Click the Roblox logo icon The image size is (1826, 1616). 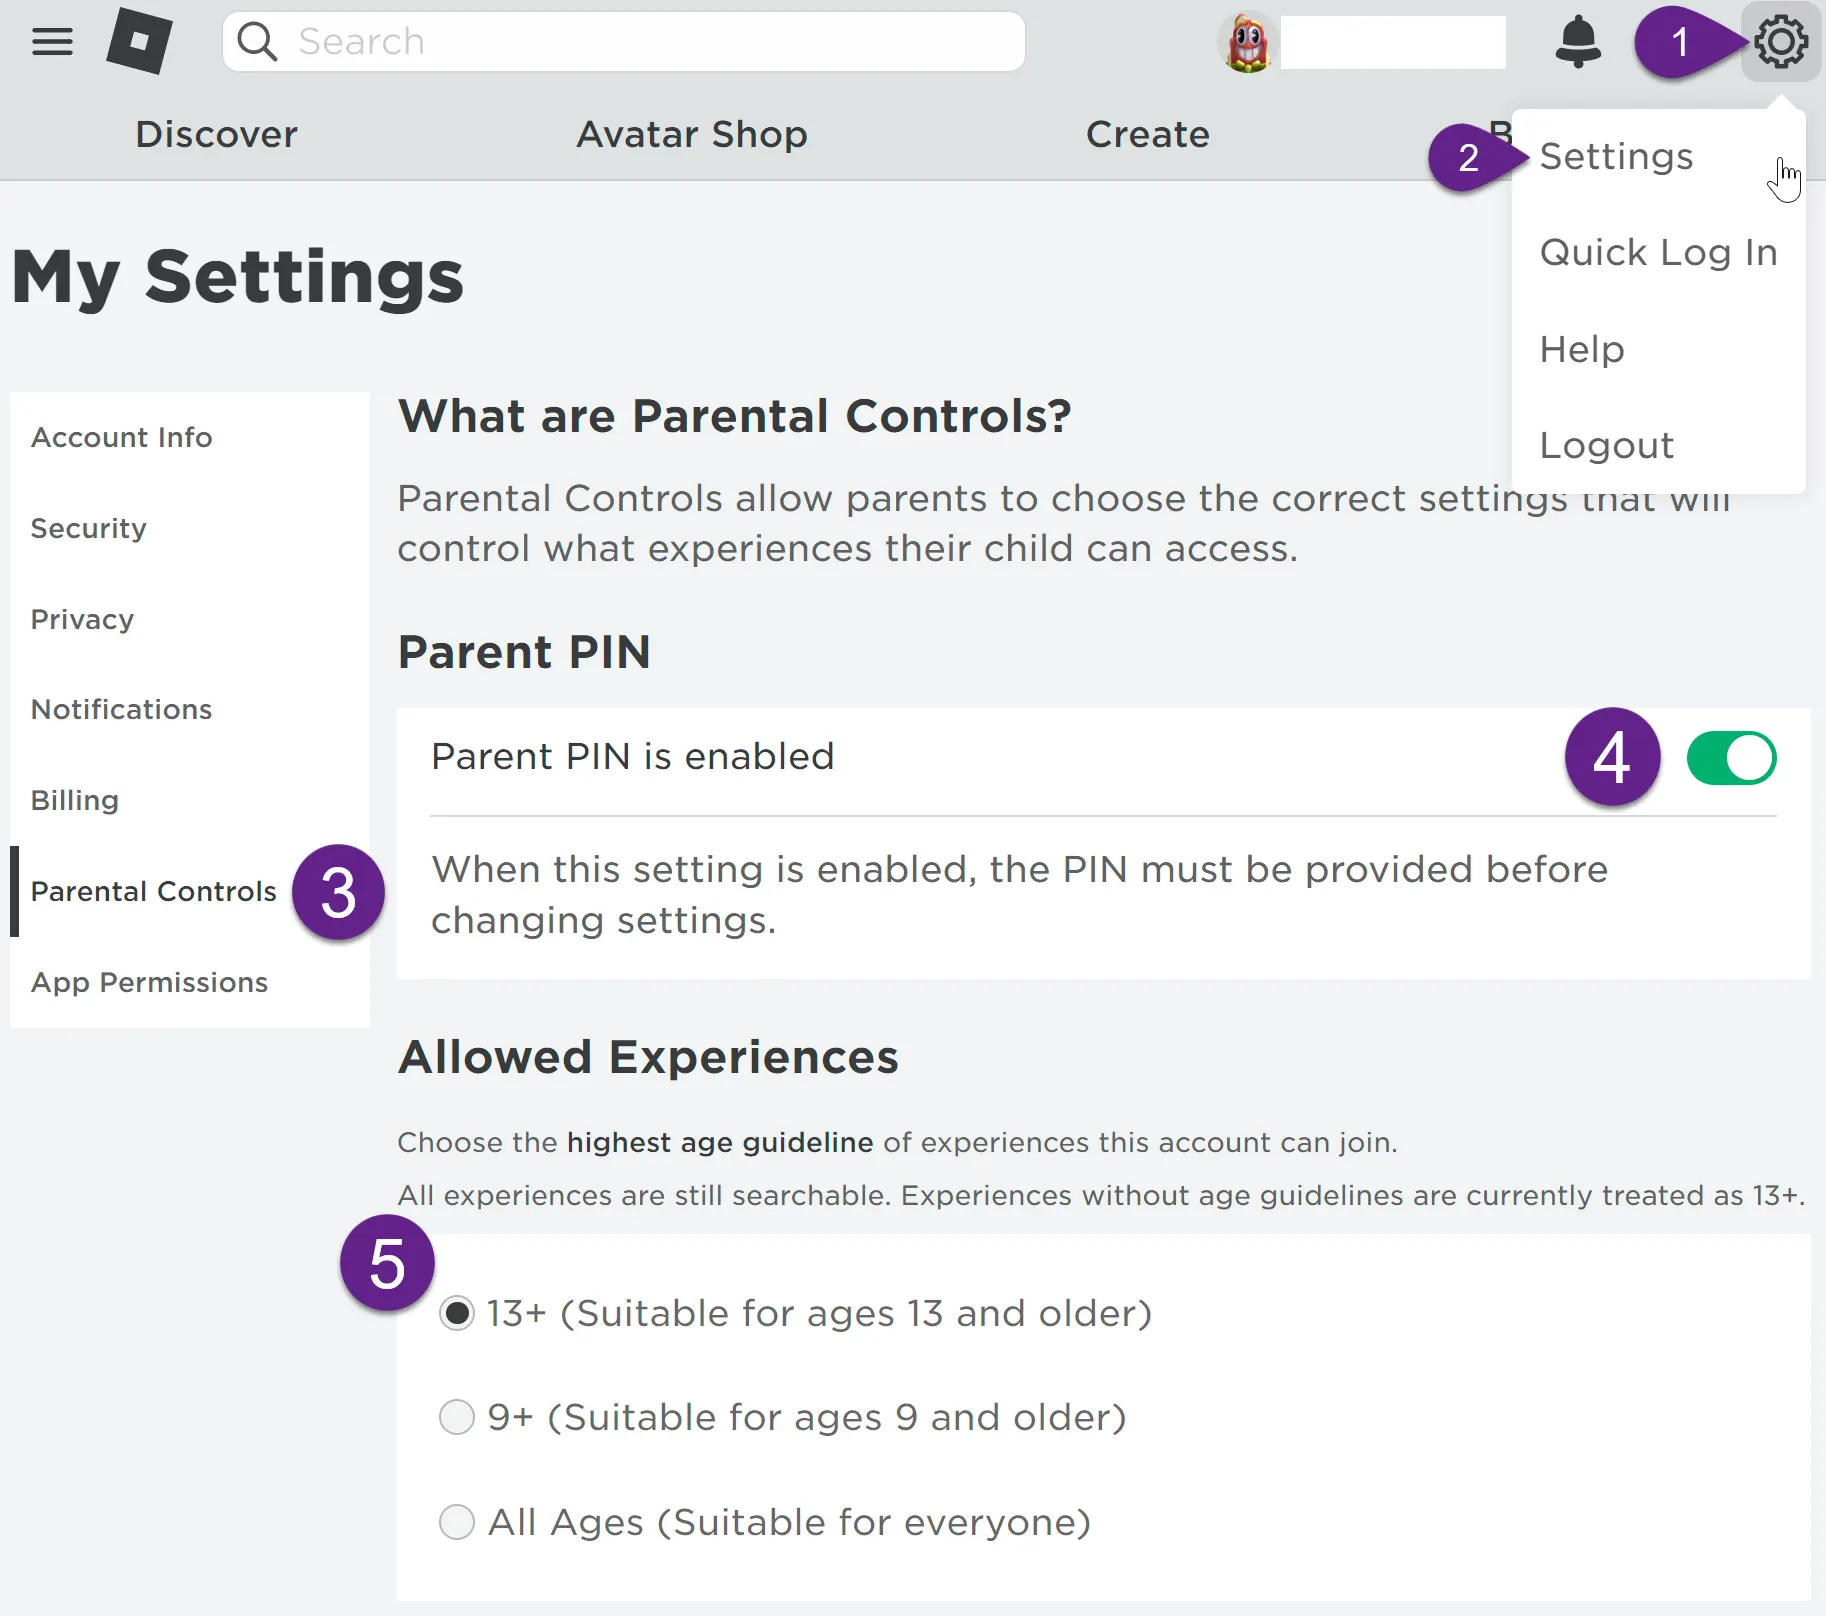point(140,41)
